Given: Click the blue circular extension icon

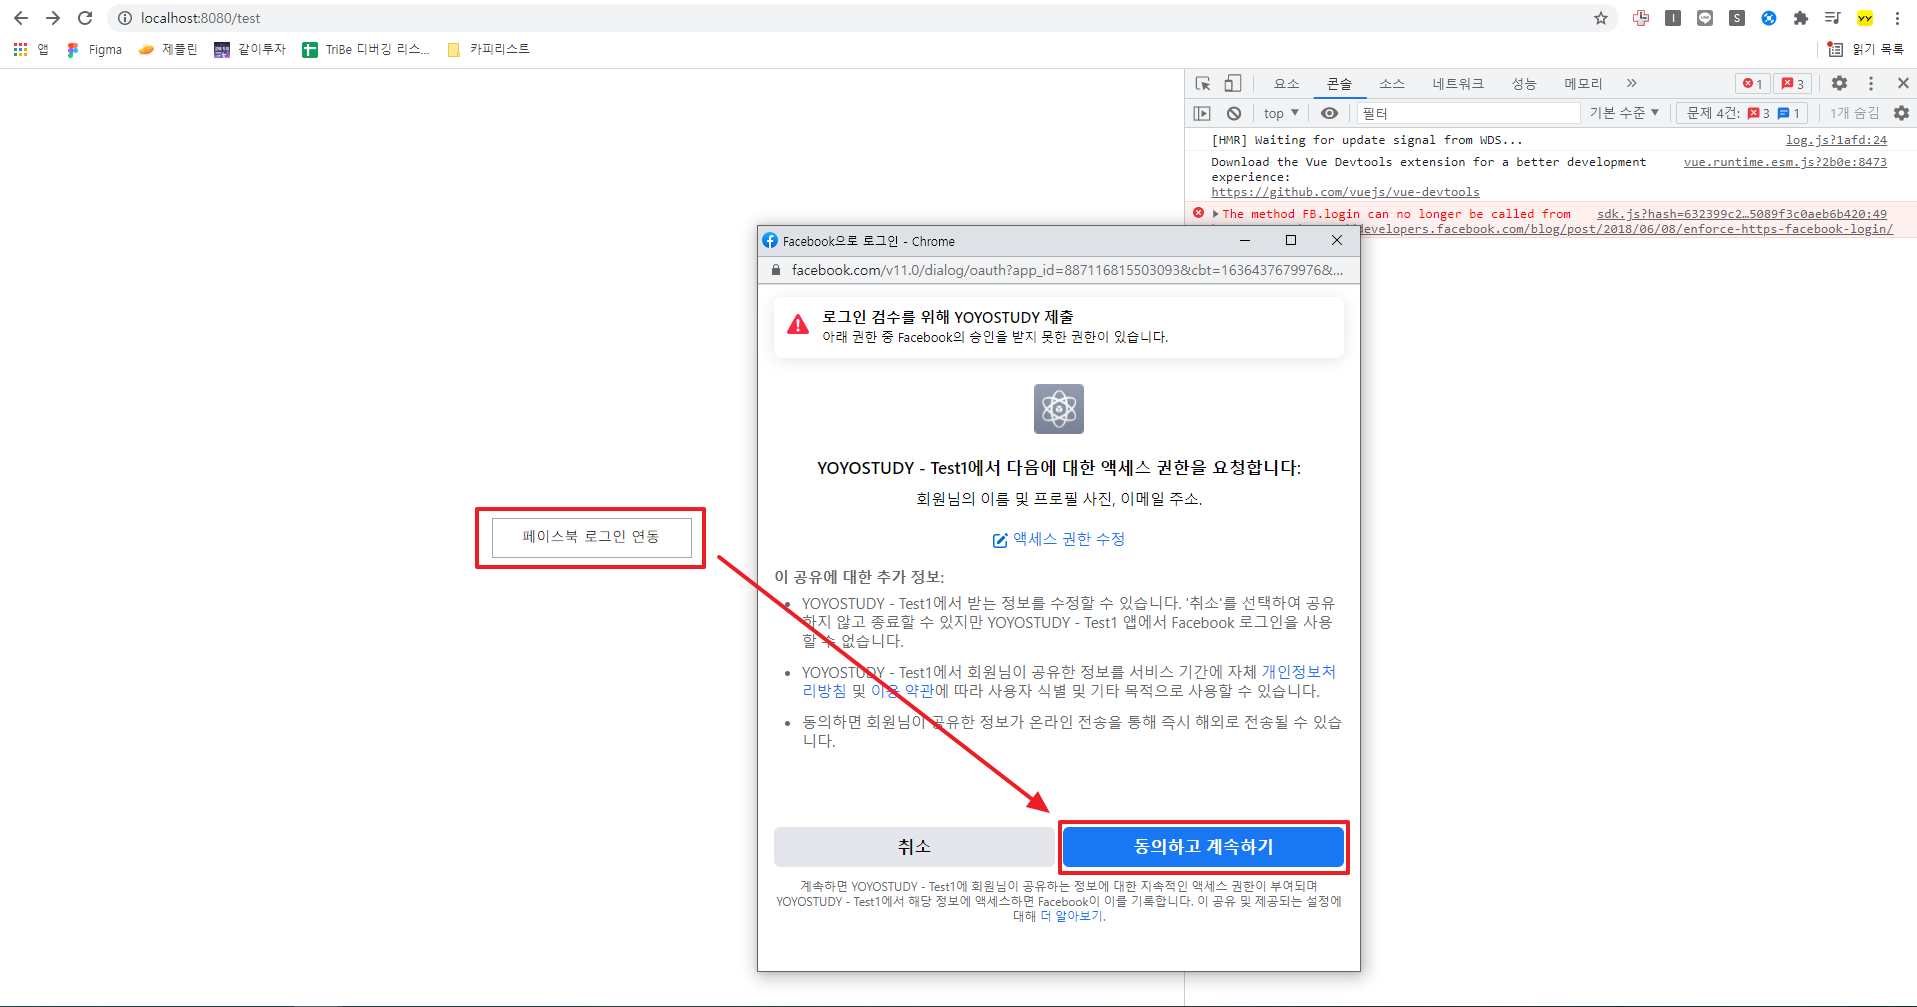Looking at the screenshot, I should click(1769, 18).
